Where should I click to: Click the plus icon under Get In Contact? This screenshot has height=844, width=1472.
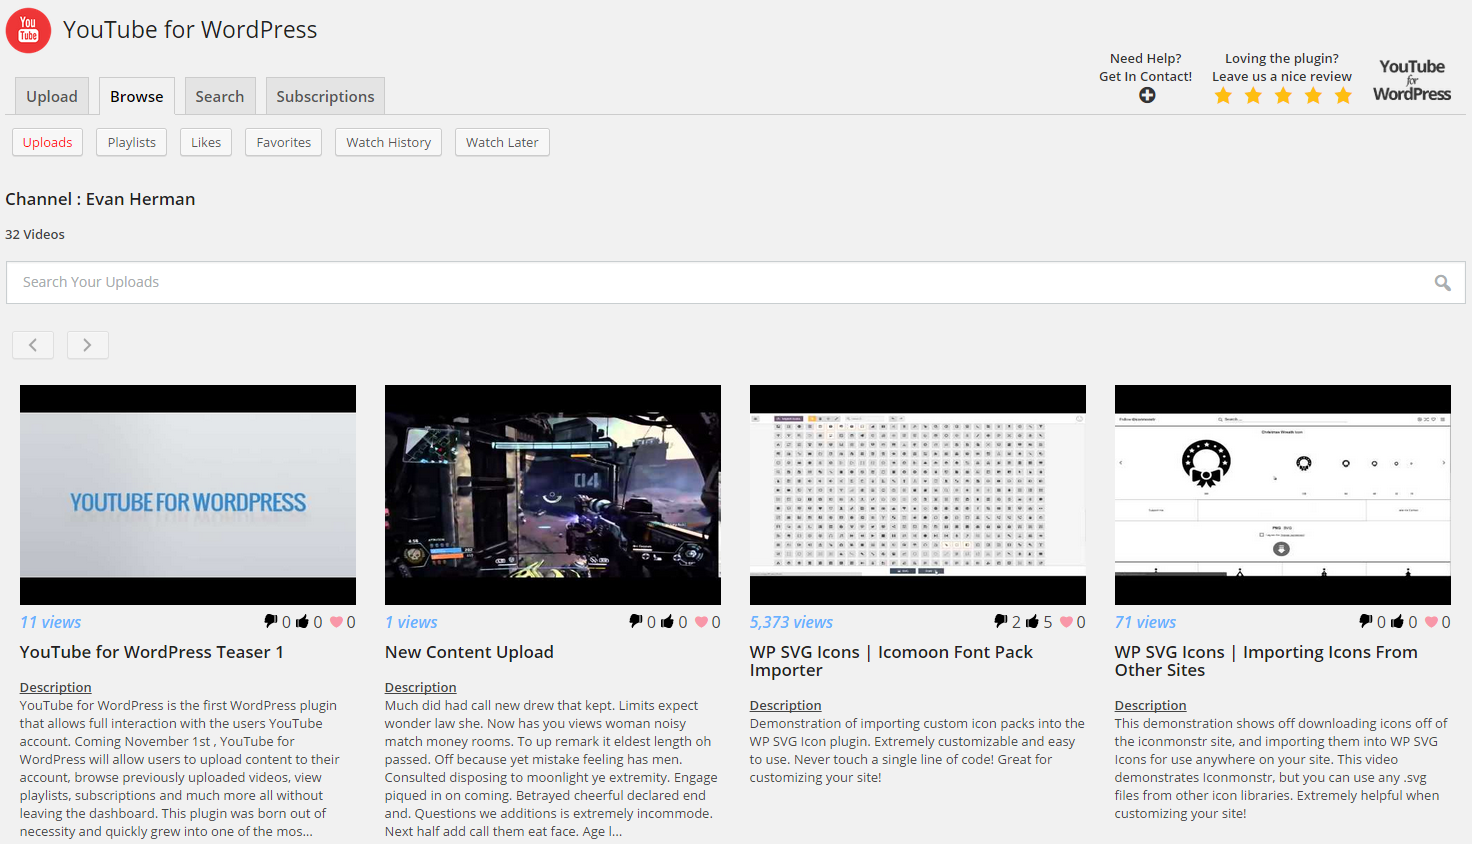[x=1147, y=95]
